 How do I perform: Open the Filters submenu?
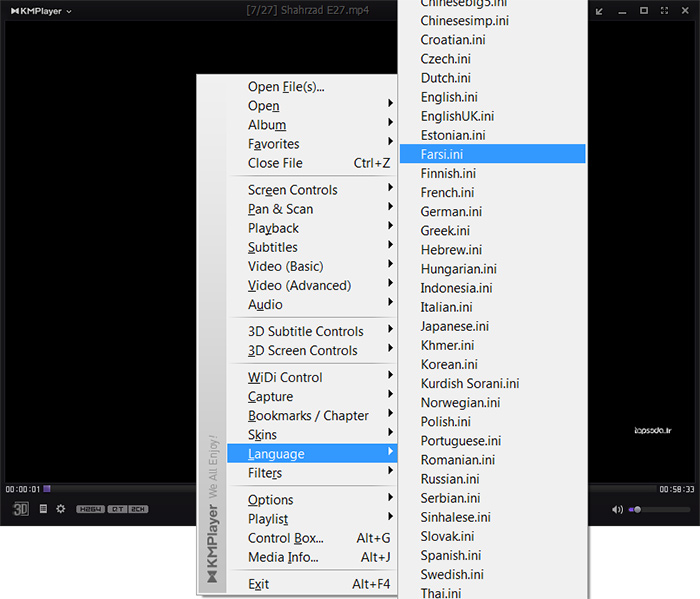tap(312, 473)
